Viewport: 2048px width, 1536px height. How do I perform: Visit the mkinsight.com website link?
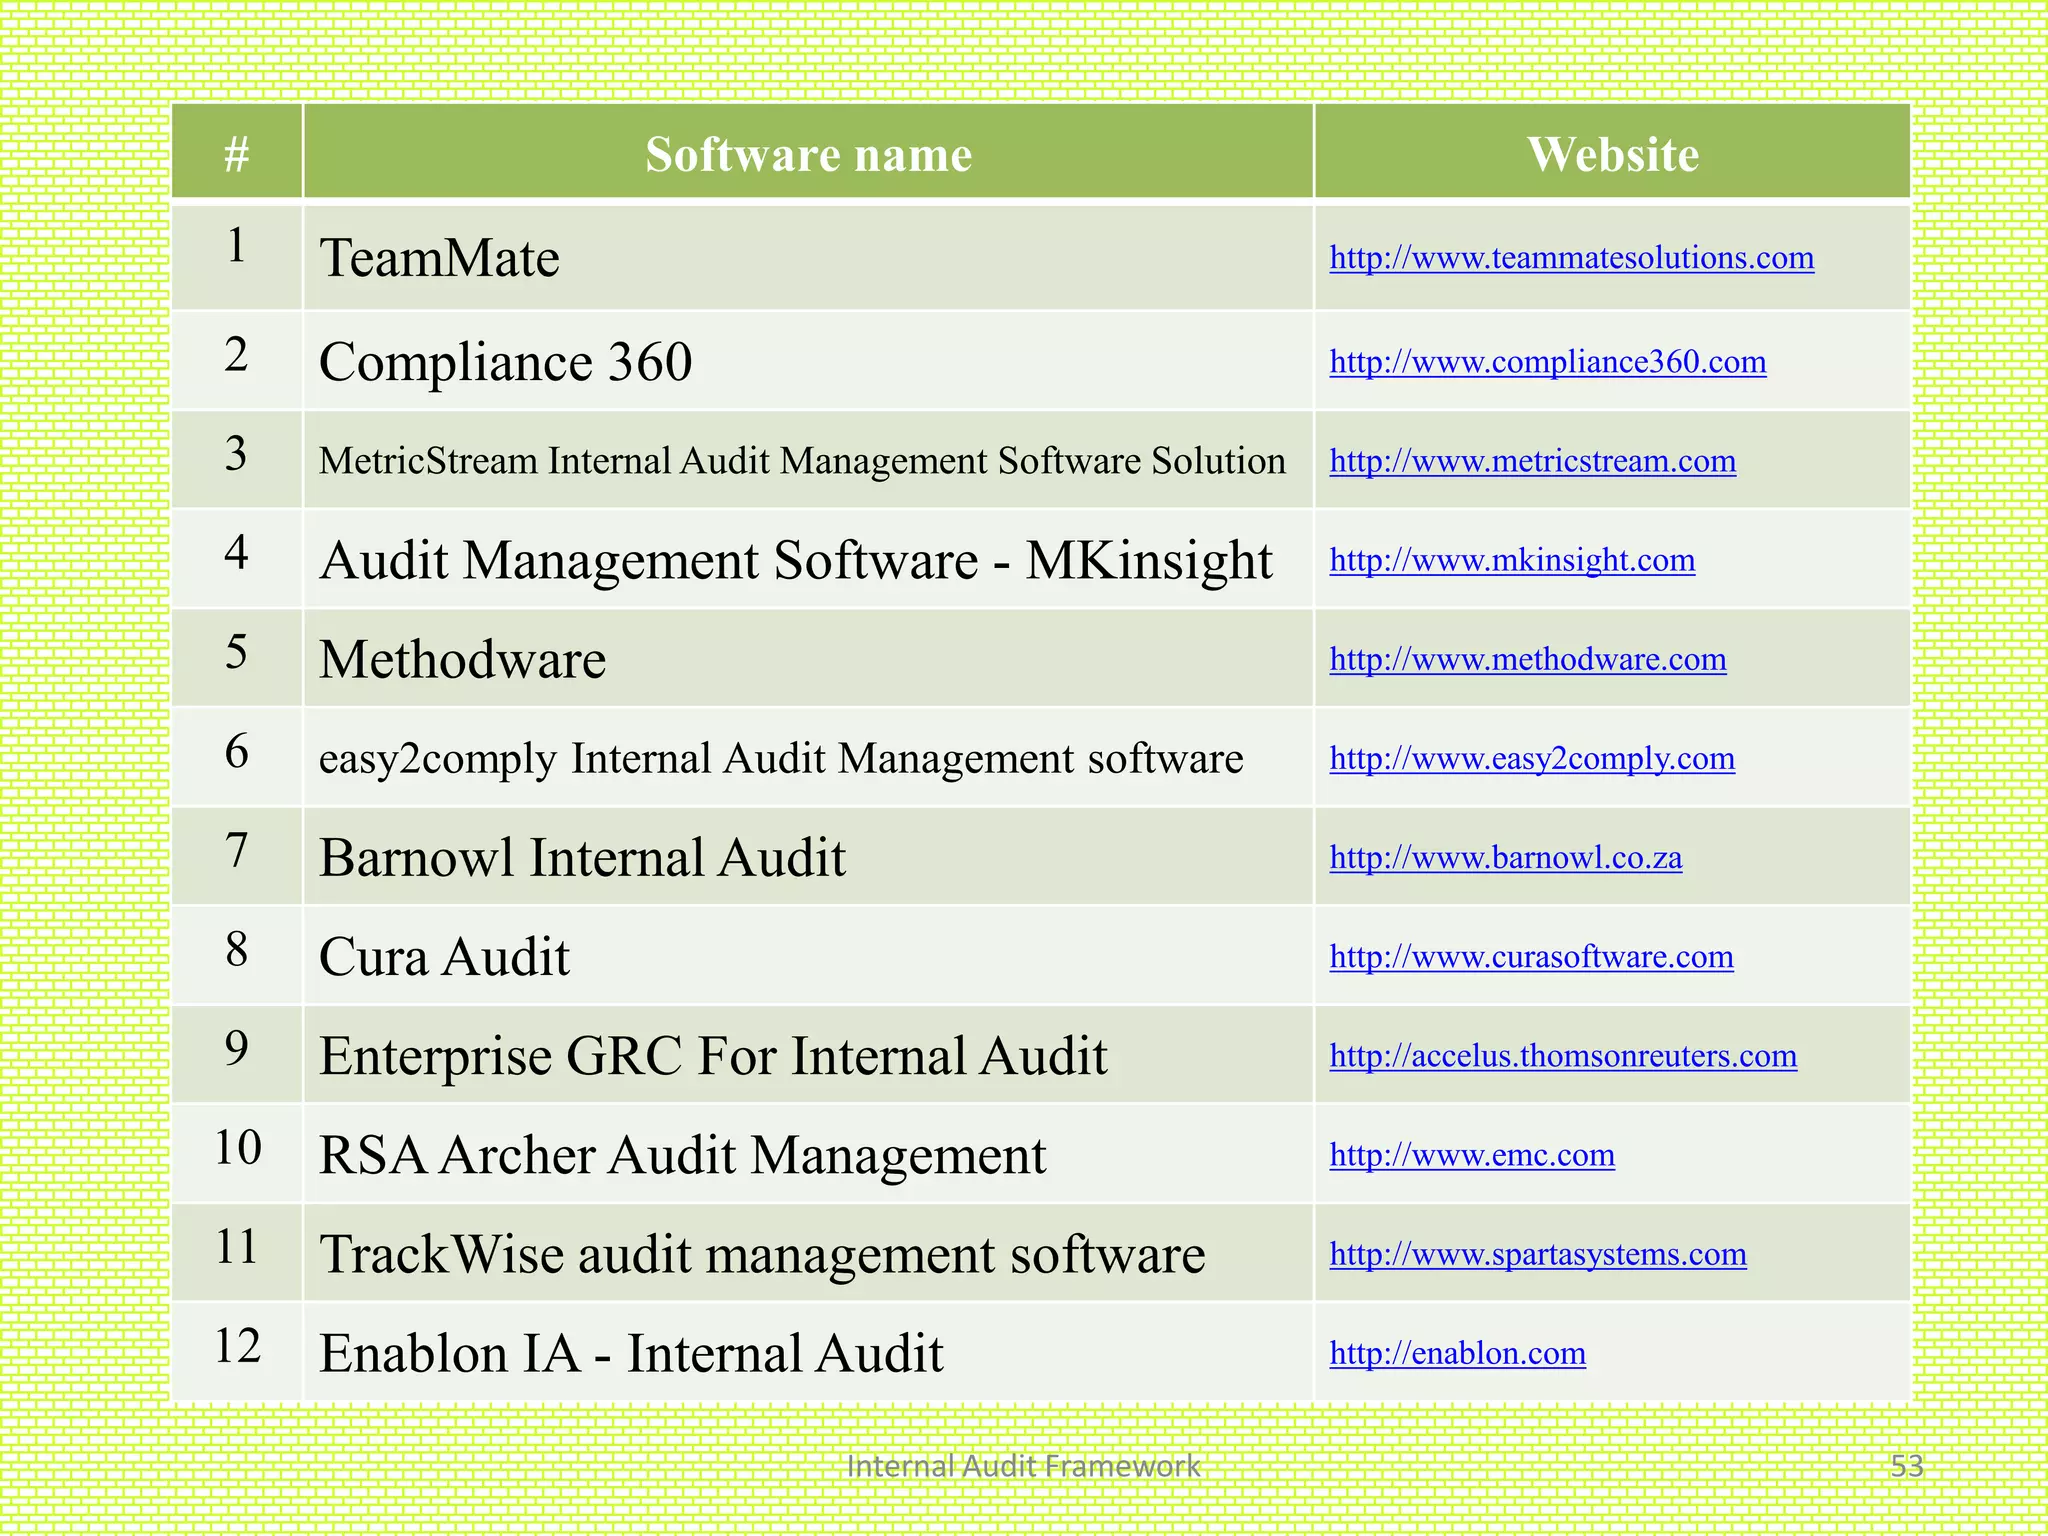[x=1512, y=560]
